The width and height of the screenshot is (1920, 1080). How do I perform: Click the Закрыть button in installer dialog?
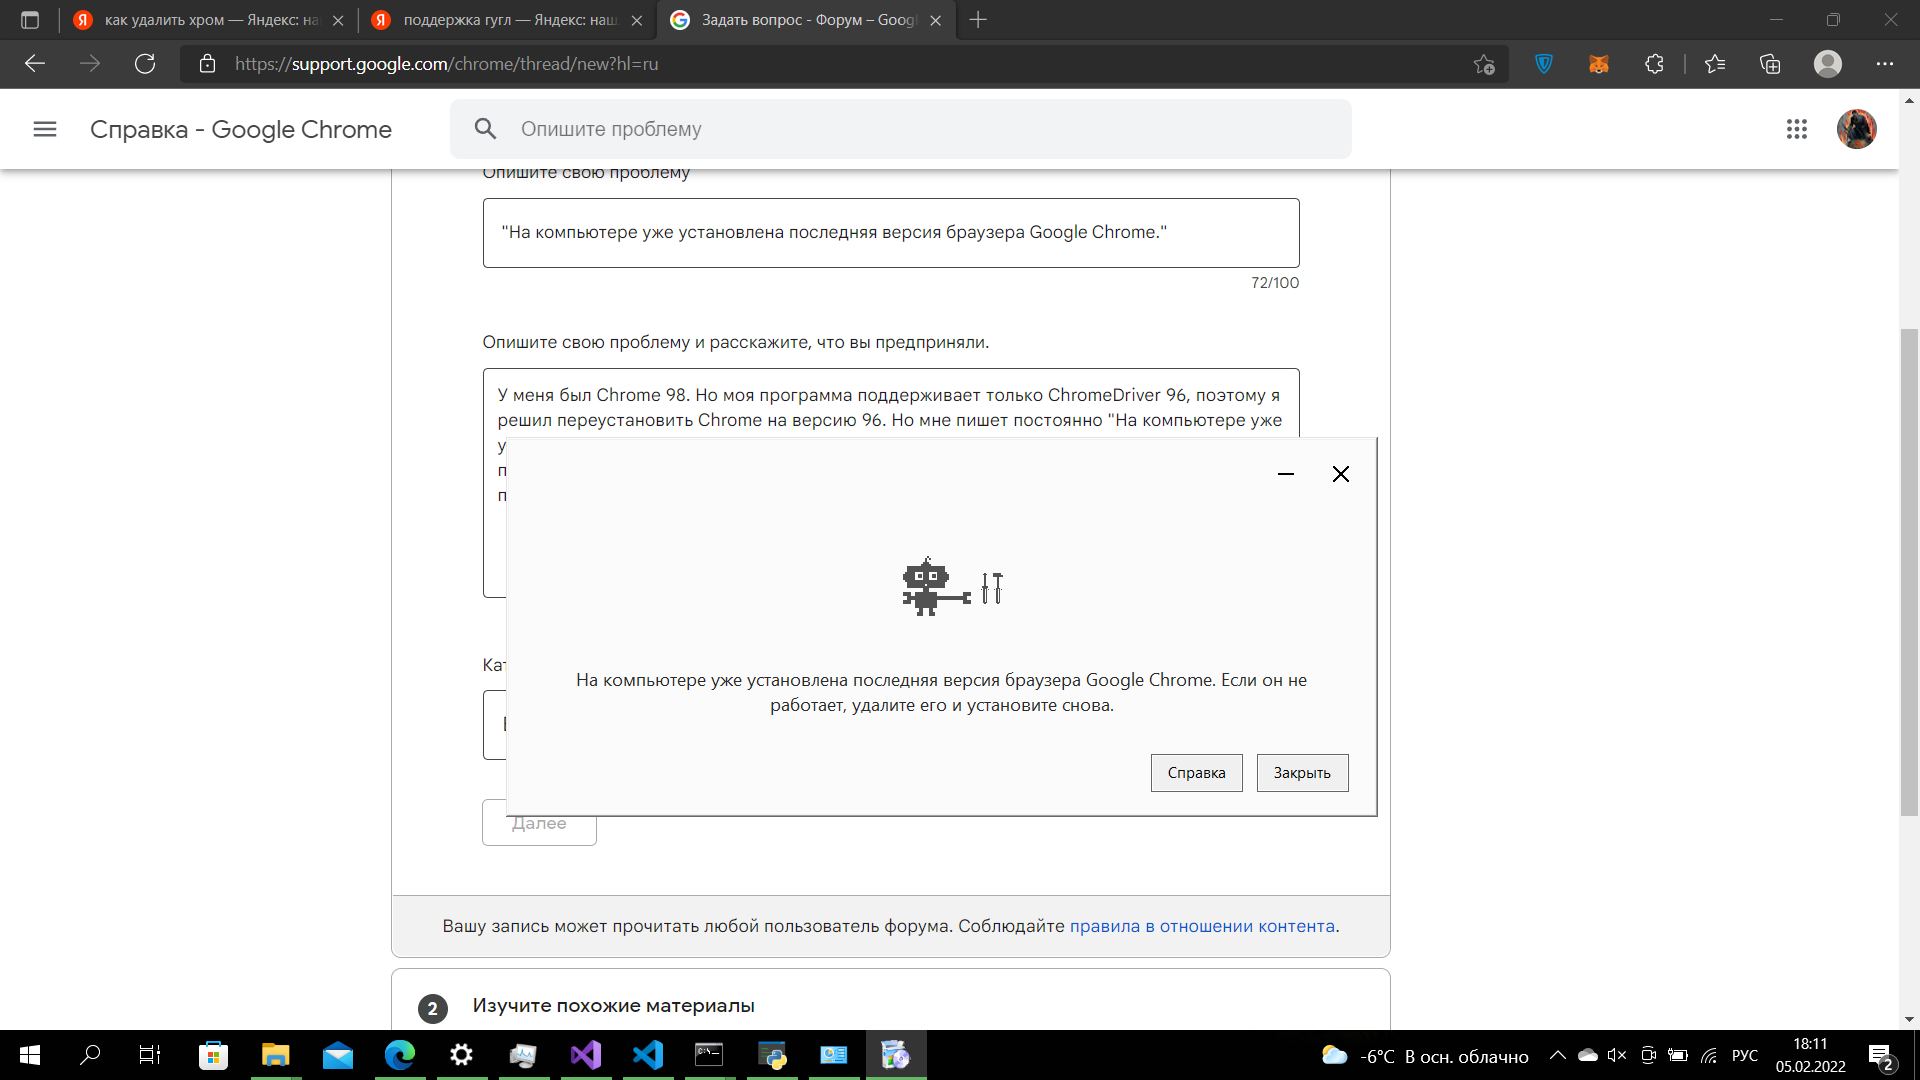coord(1302,773)
